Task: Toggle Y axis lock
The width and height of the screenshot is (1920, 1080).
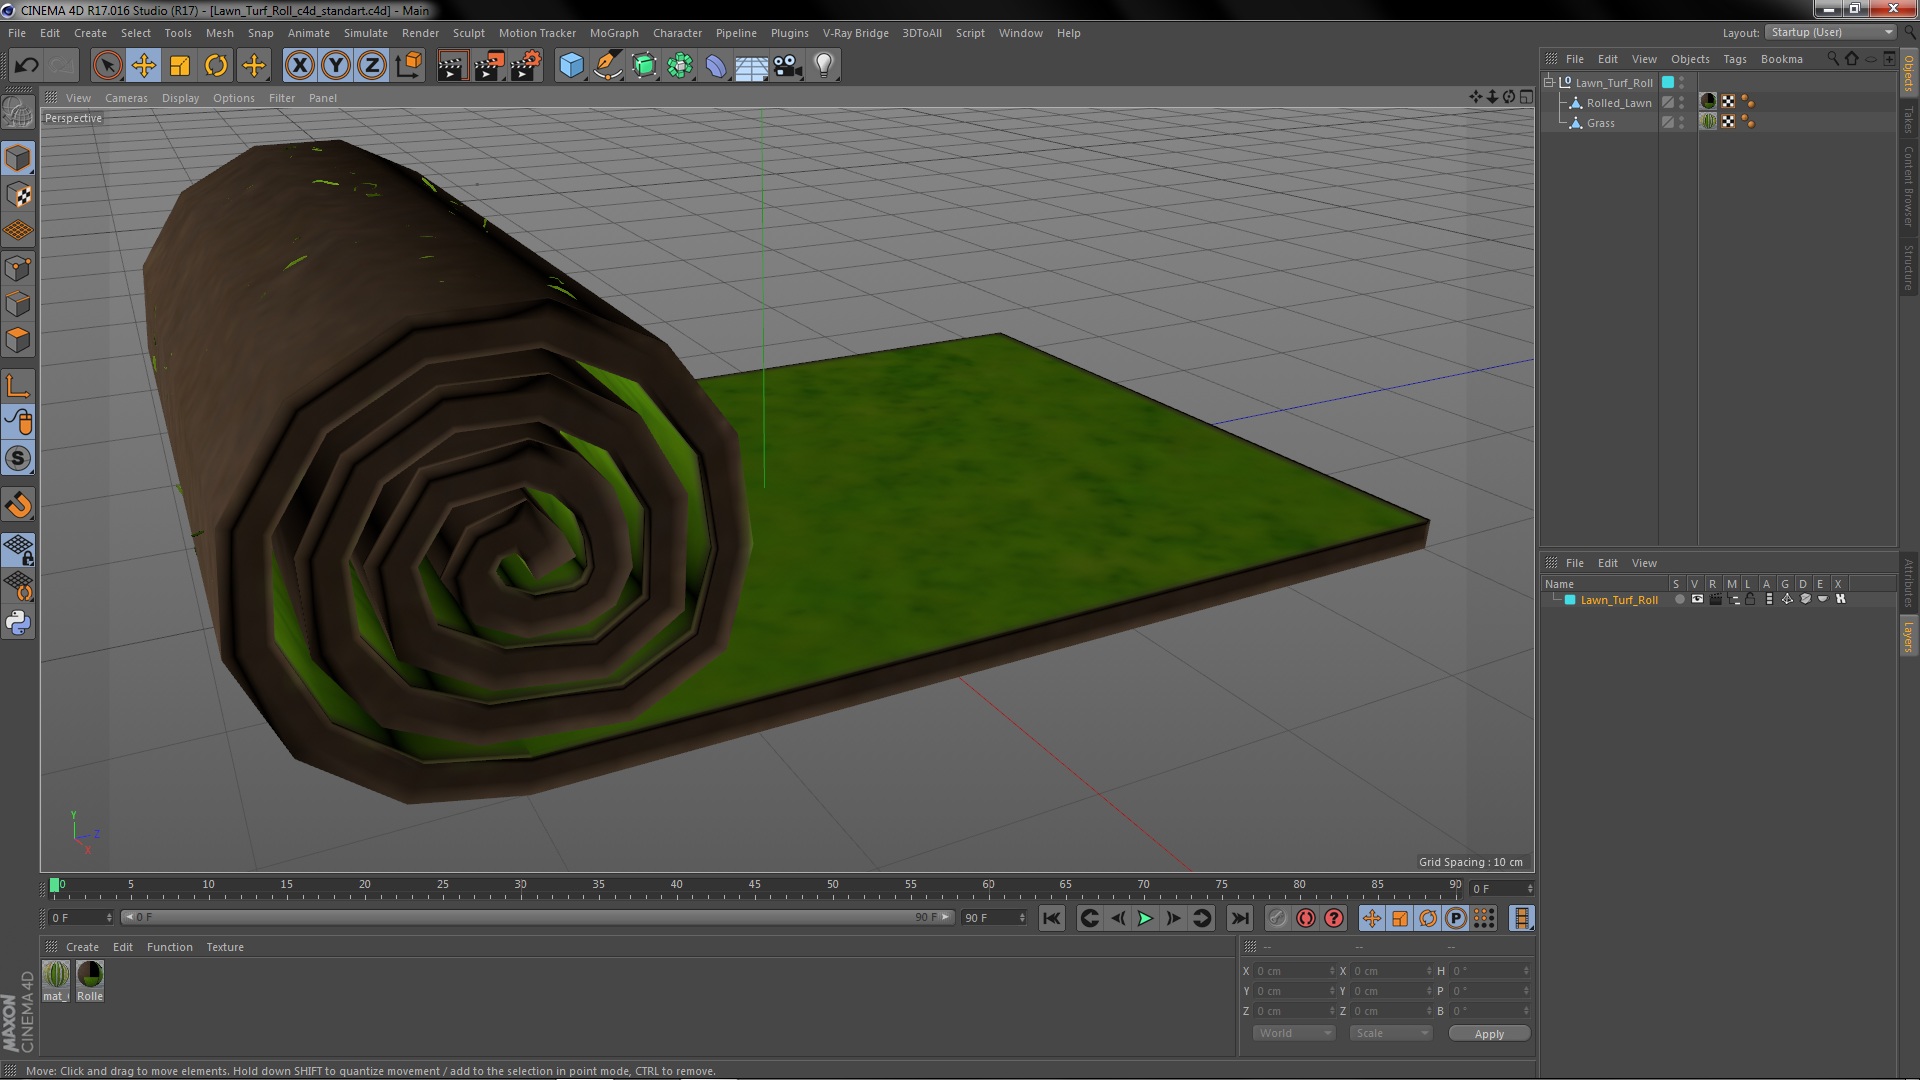Action: point(335,66)
